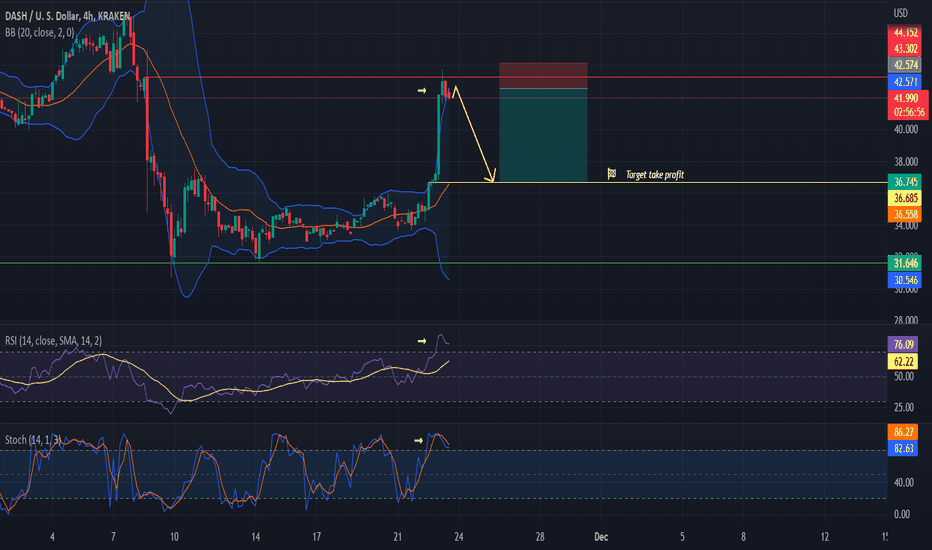Select the red stop-loss zone of the short position
Screen dimensions: 932x550
(543, 76)
